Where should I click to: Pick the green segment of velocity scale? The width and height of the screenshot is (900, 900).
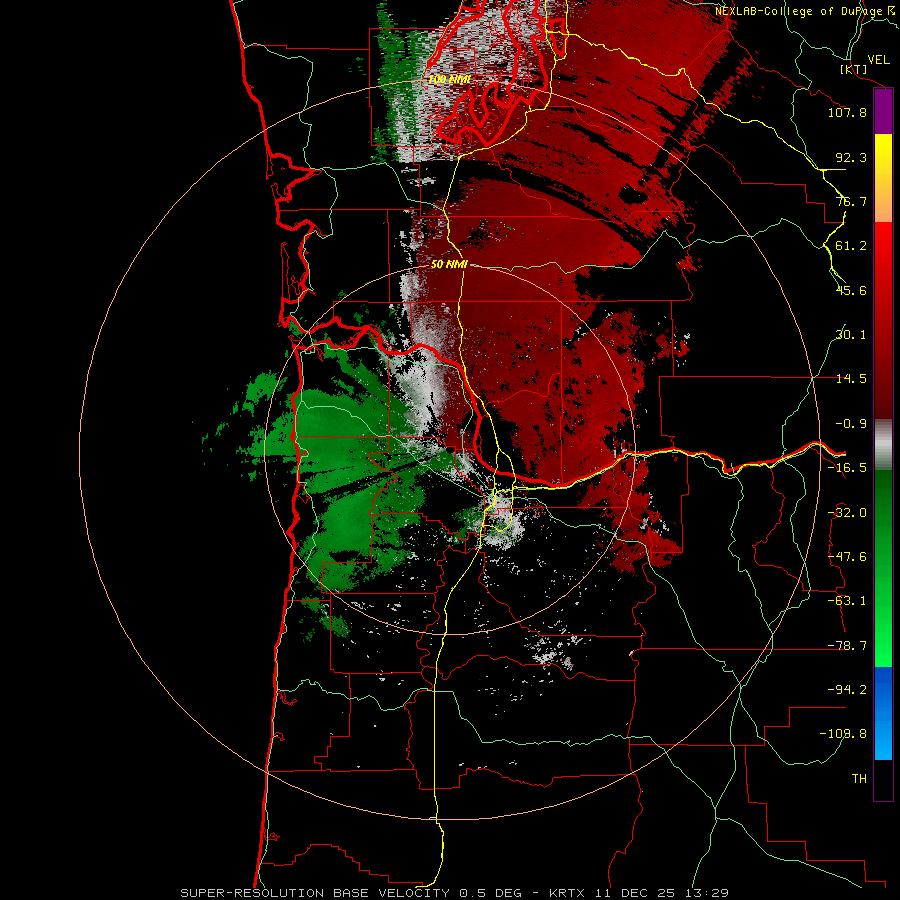883,568
